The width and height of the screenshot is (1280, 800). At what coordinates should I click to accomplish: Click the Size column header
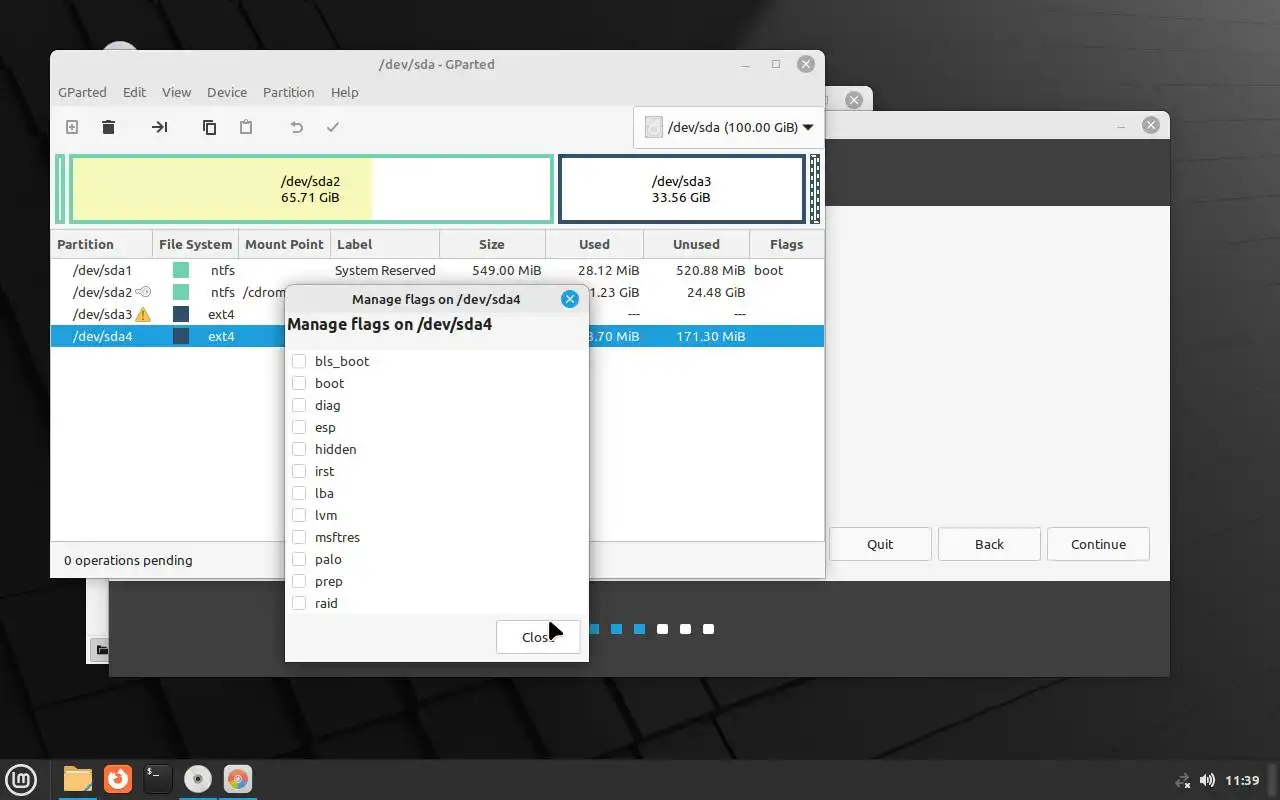pyautogui.click(x=492, y=244)
